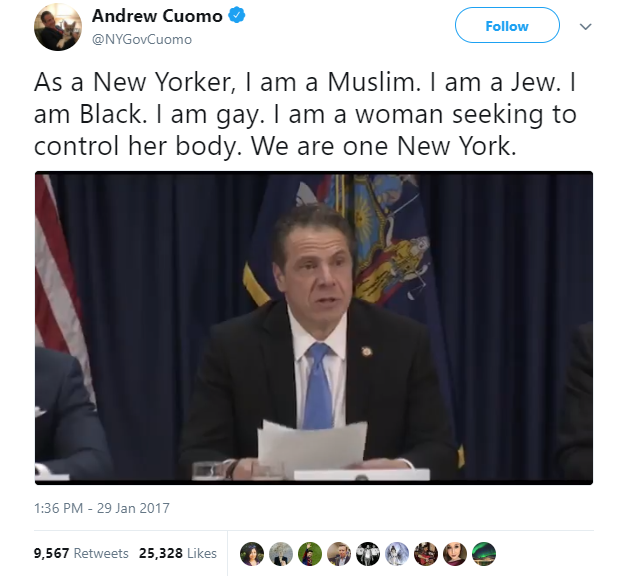View the 9,567 Retweets list
Screen dimensions: 617x576
coord(81,553)
